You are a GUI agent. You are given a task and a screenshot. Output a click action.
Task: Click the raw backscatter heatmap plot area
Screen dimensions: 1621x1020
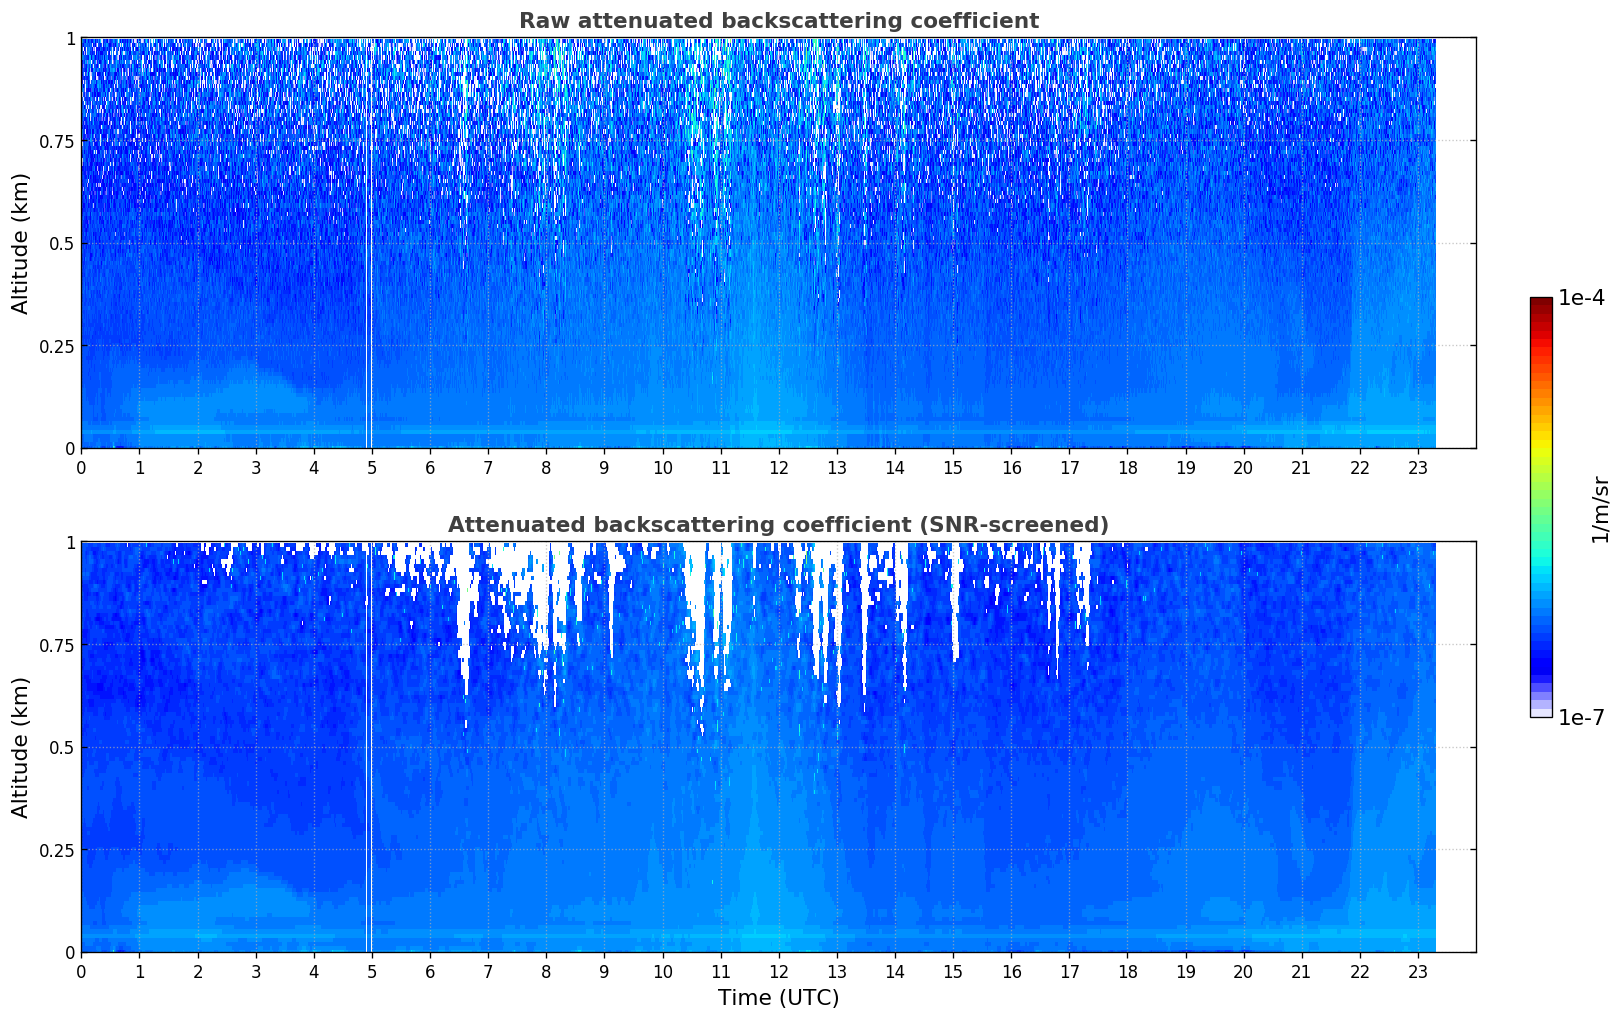(778, 243)
